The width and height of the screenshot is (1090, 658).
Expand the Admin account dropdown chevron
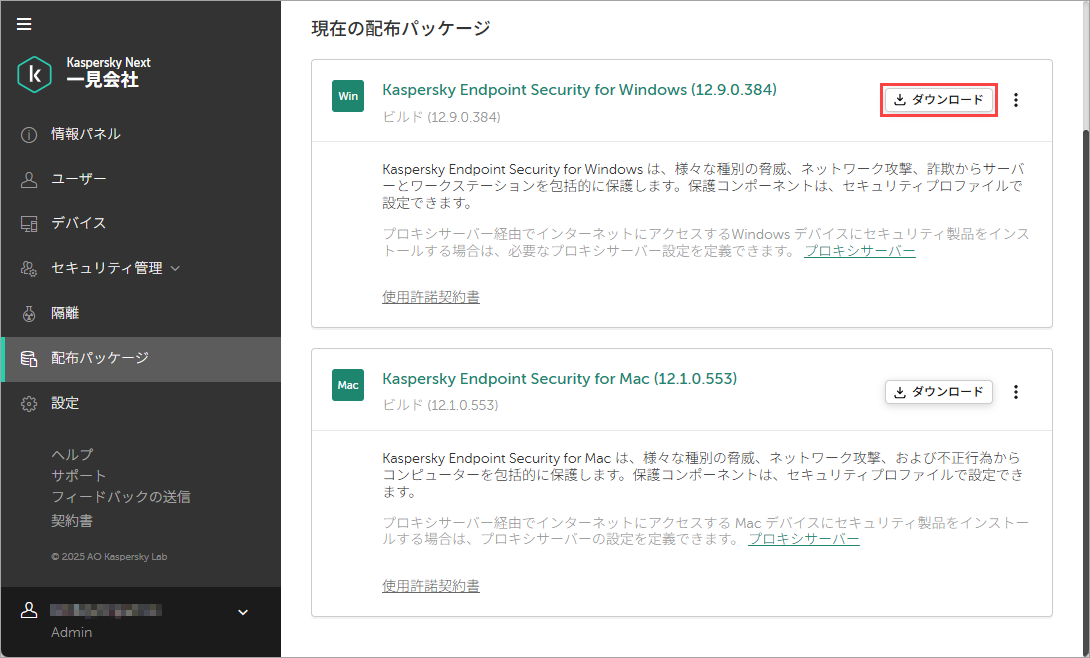pos(243,612)
